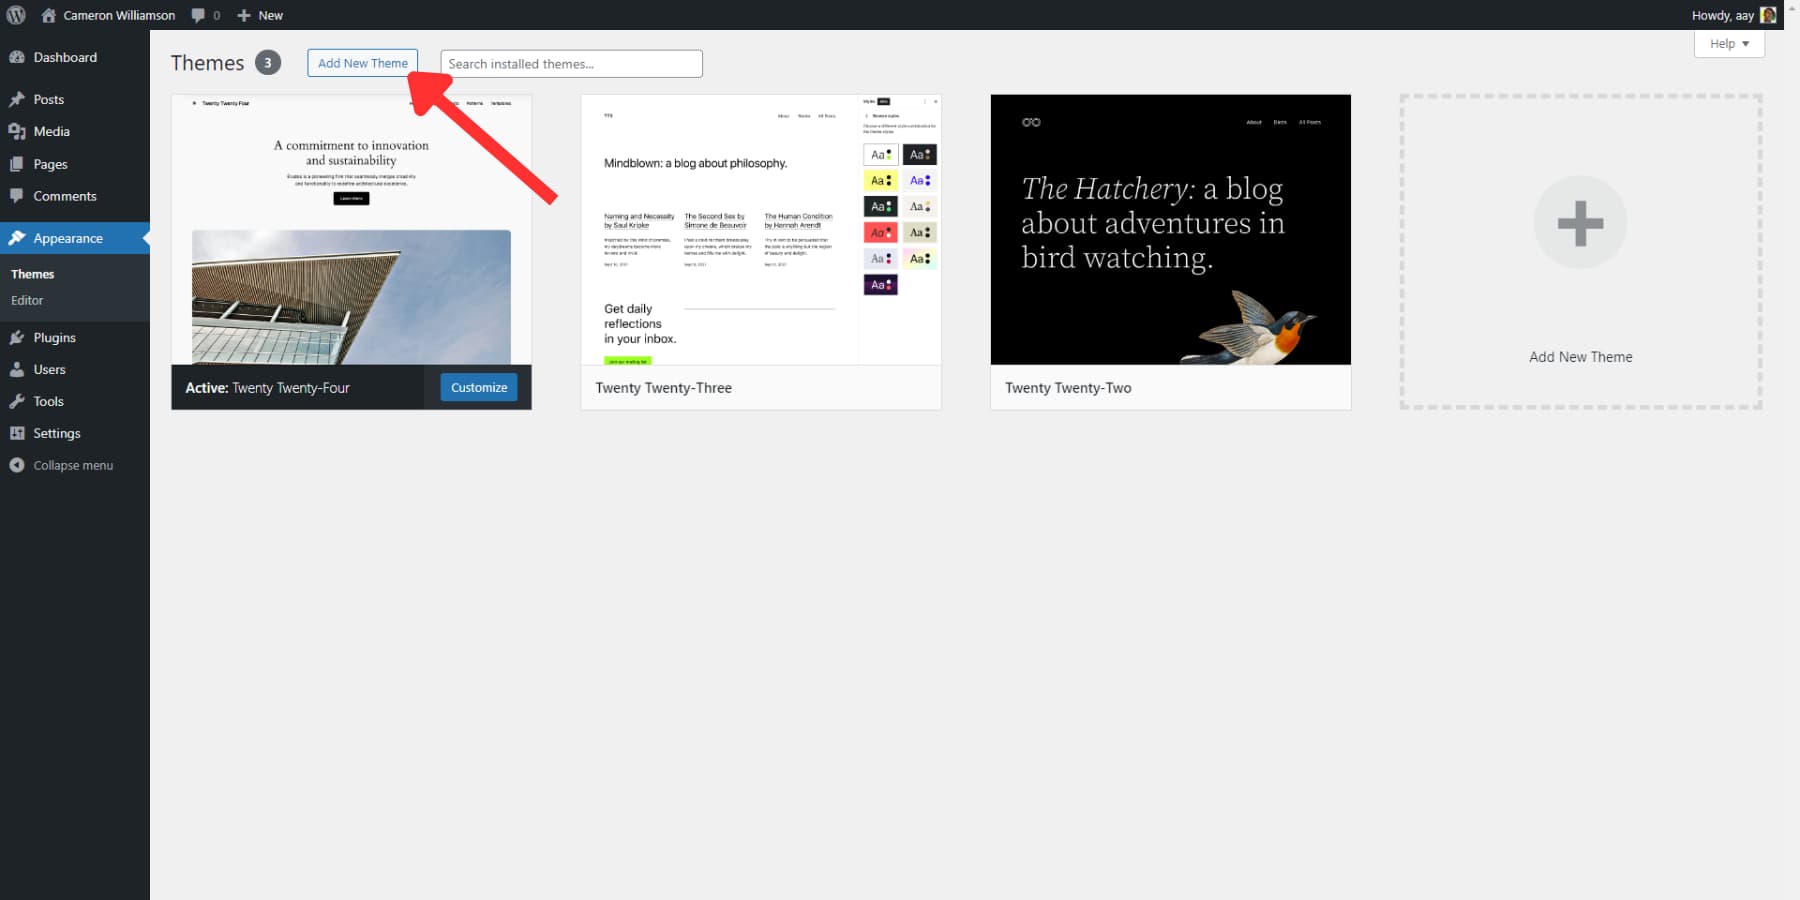Screen dimensions: 1800x900
Task: Go to the Dashboard menu item
Action: point(66,57)
